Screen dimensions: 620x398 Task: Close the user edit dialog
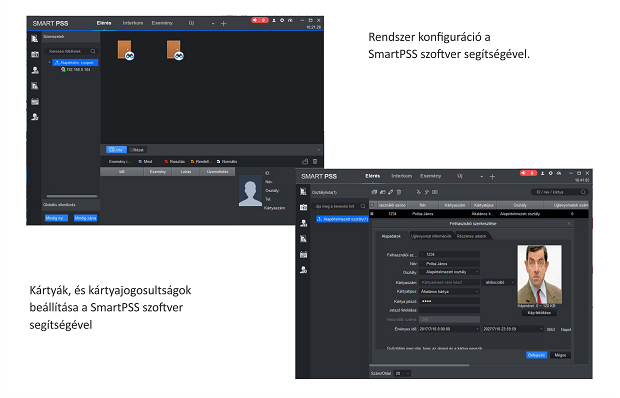coord(569,224)
